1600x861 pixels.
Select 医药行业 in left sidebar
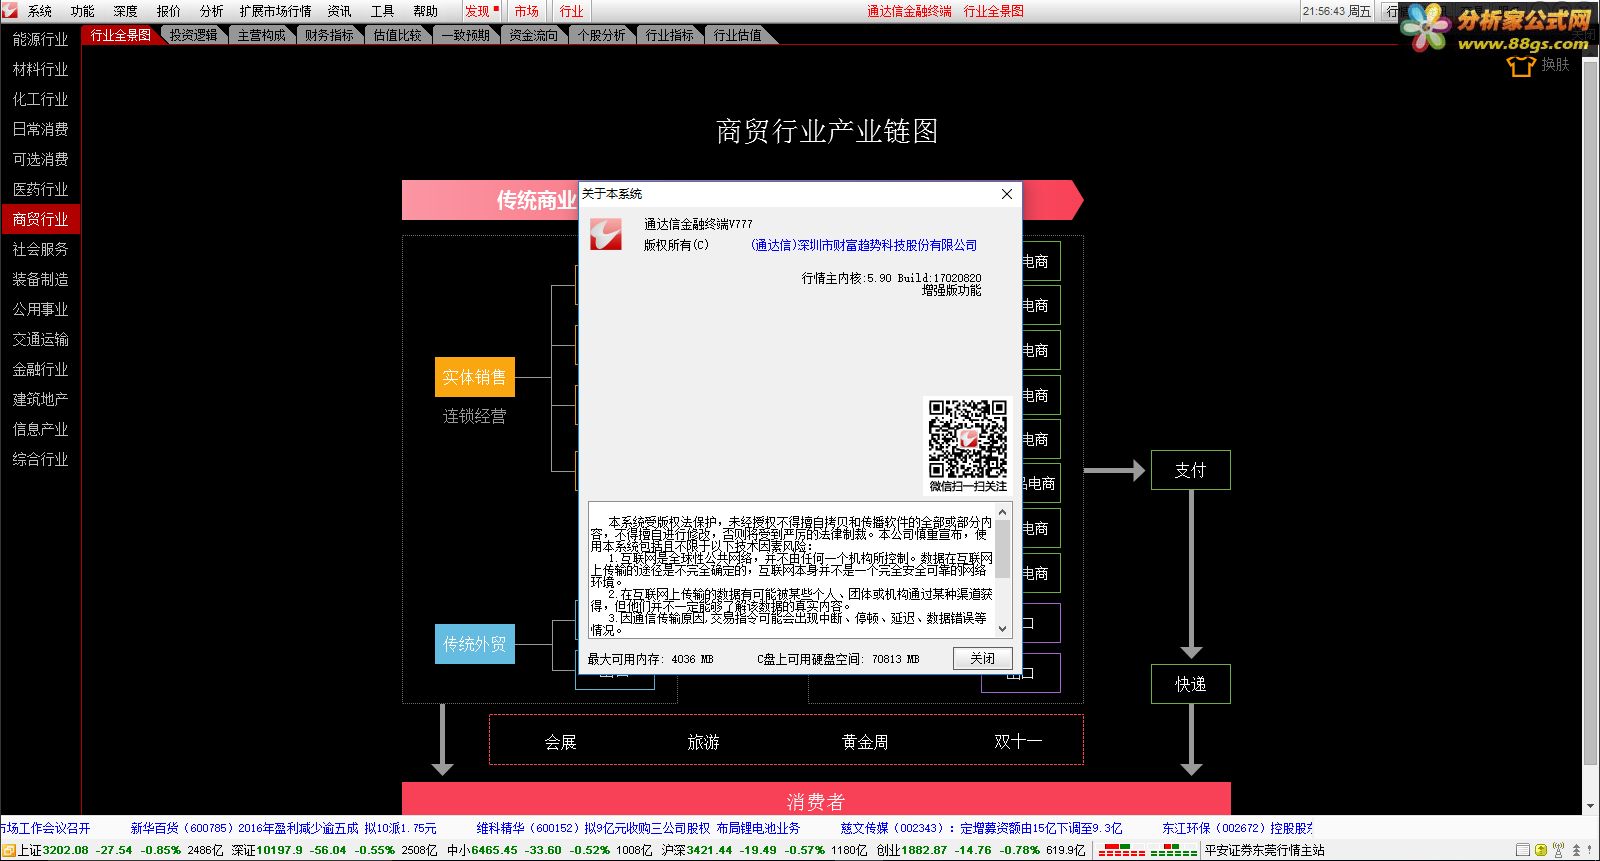click(x=40, y=189)
